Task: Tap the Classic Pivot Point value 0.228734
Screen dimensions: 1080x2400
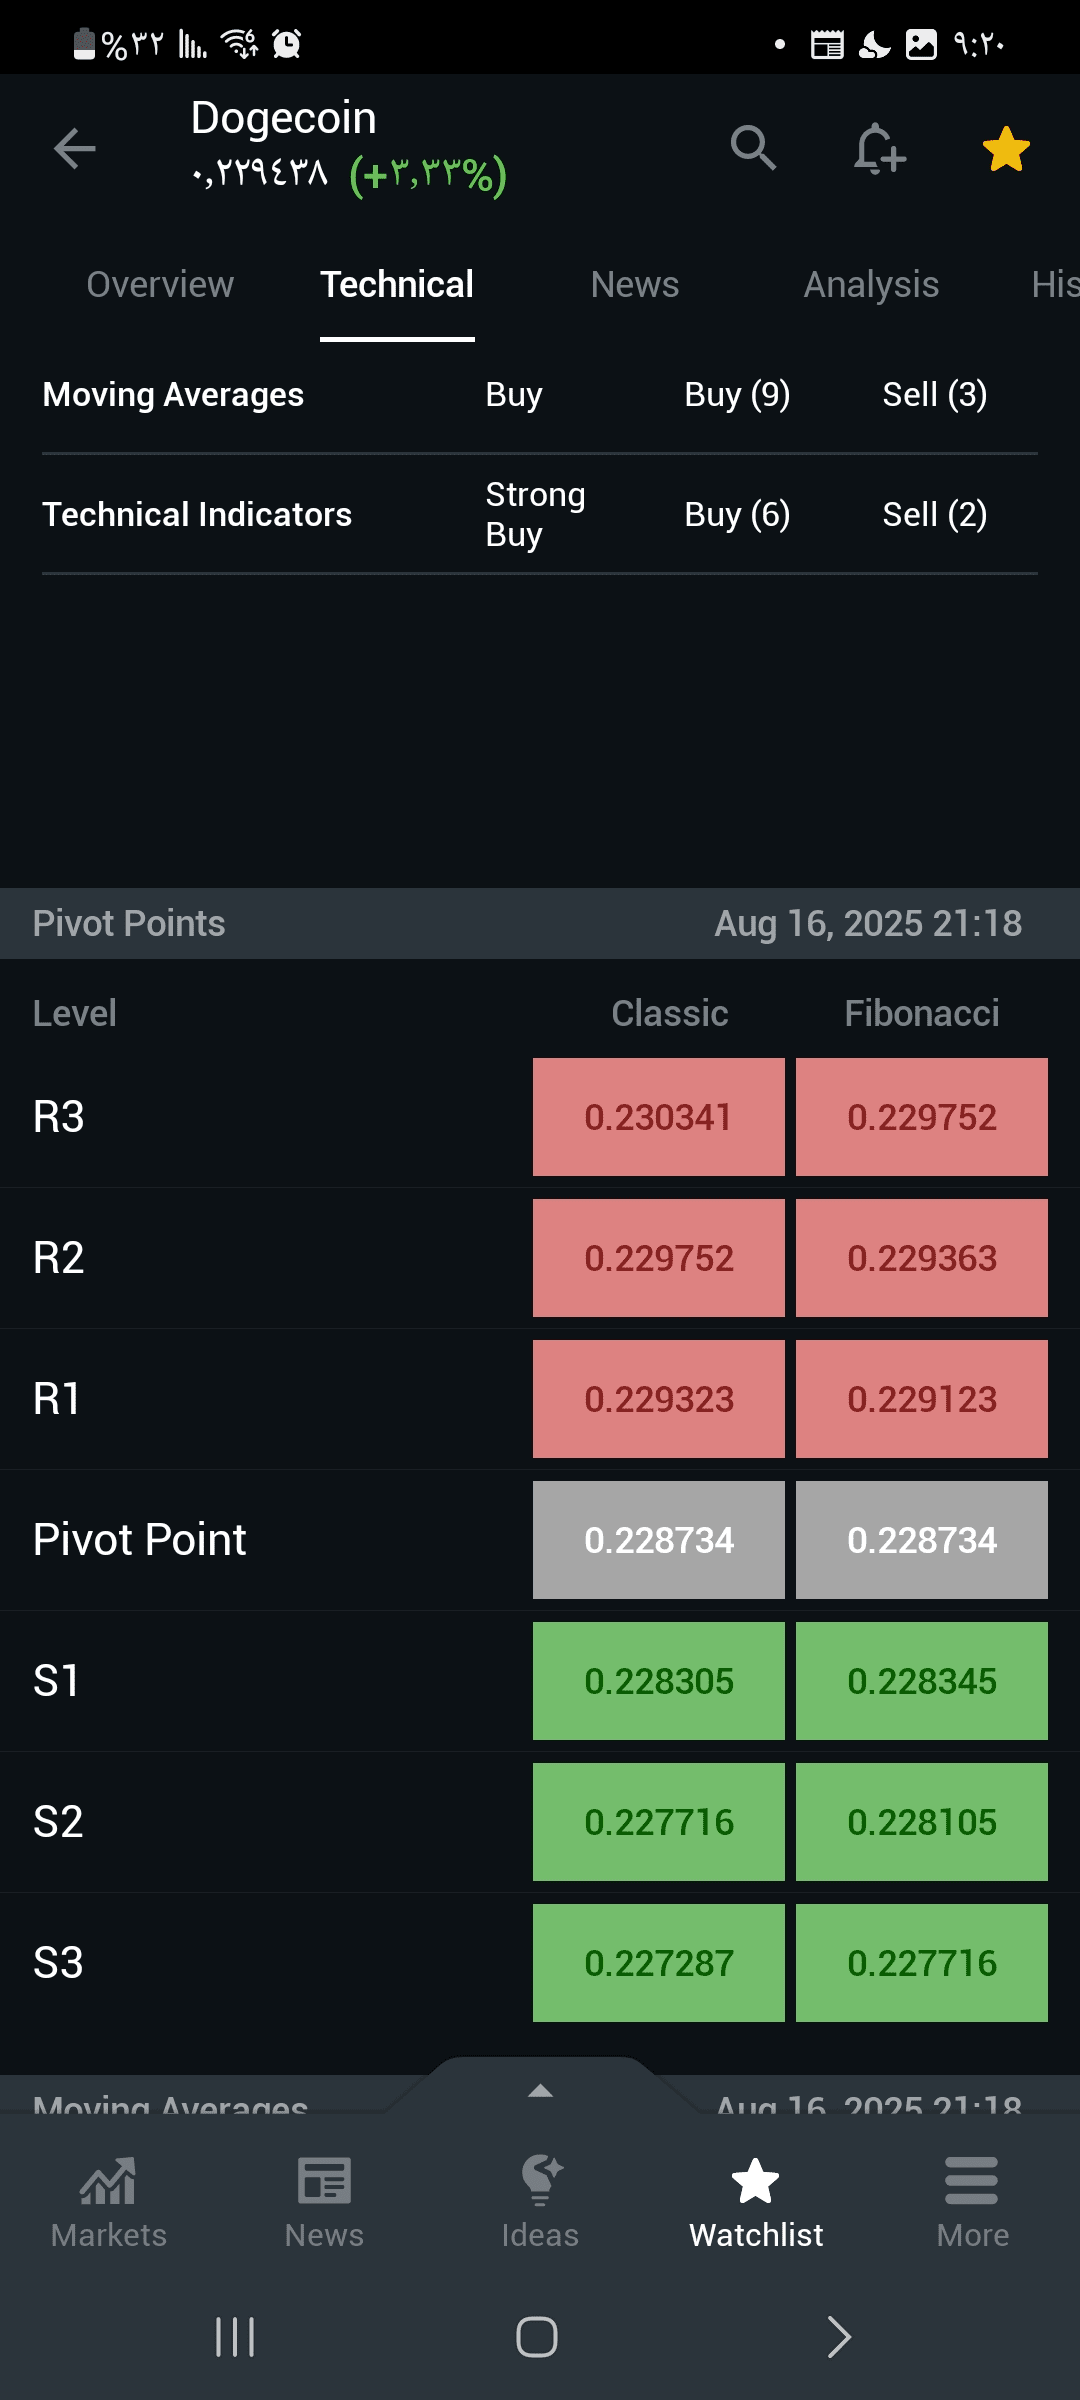Action: (659, 1540)
